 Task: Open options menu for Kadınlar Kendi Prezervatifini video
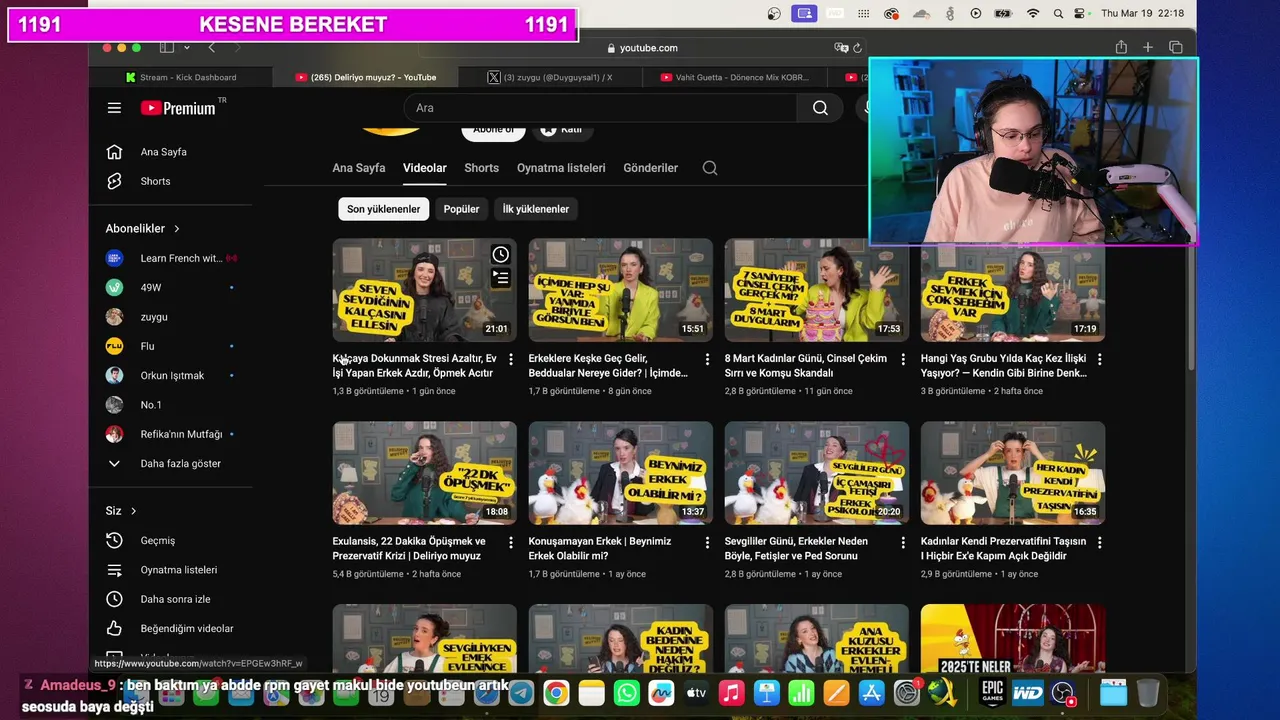pyautogui.click(x=1100, y=542)
